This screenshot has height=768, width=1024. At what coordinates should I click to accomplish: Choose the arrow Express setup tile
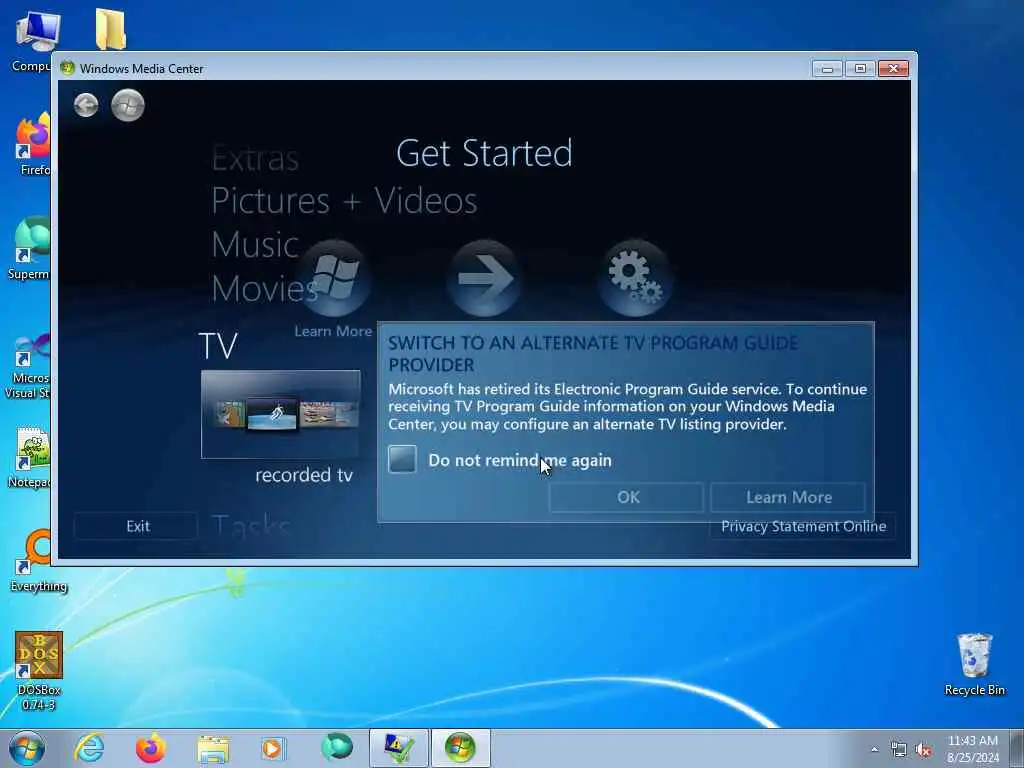(x=484, y=278)
